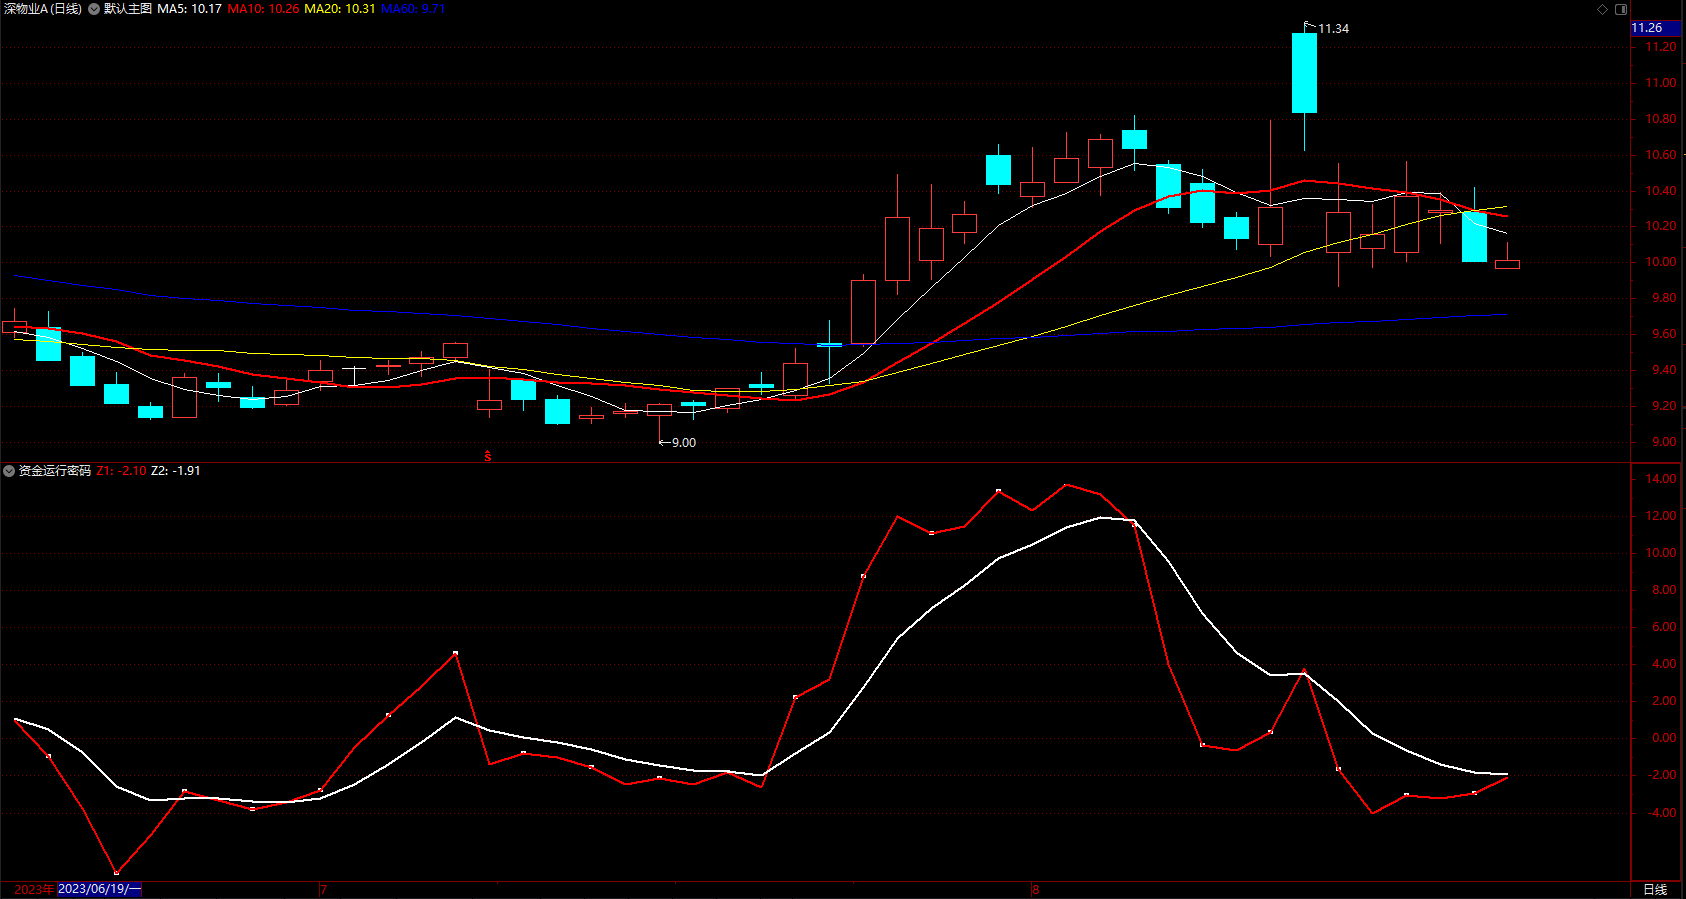This screenshot has height=899, width=1686.
Task: Click the 14.00 indicator axis label
Action: pos(1662,479)
